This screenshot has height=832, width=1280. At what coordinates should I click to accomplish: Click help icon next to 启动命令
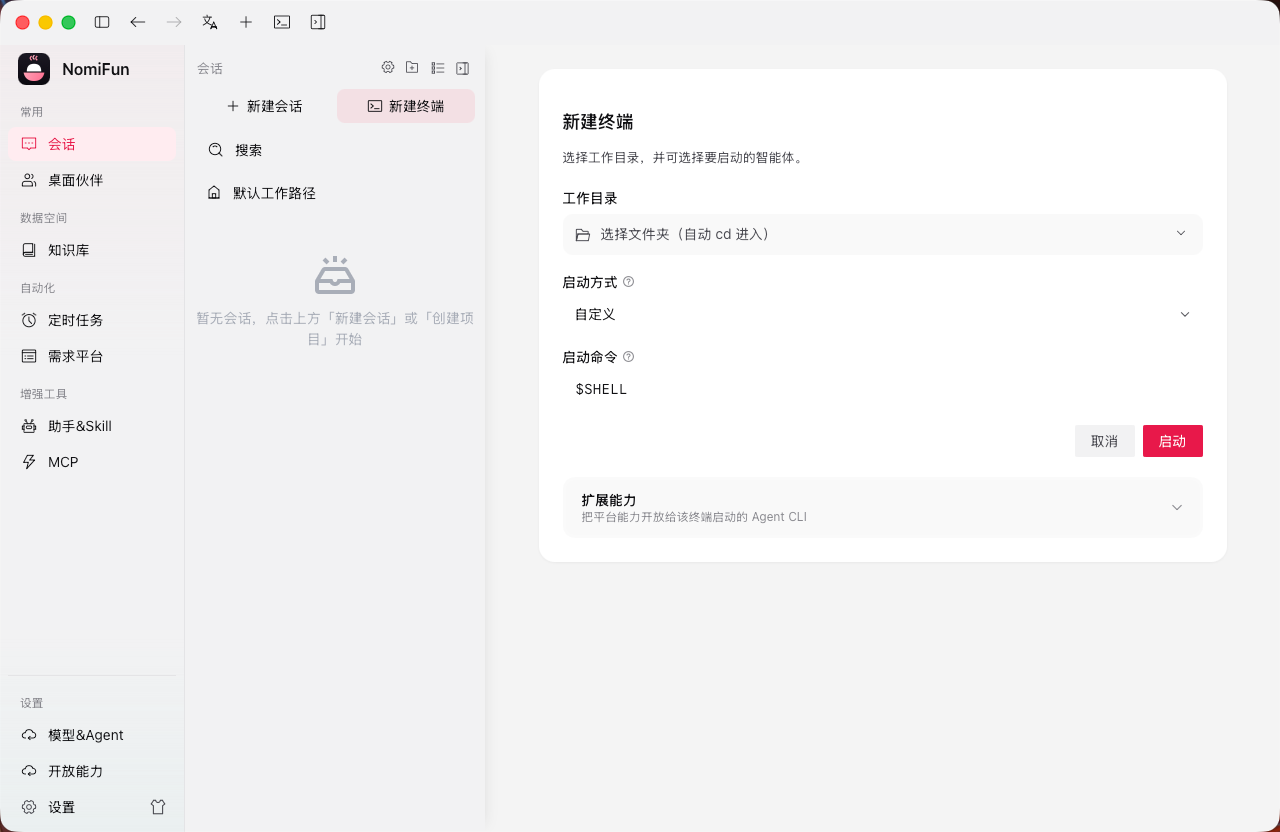[628, 357]
